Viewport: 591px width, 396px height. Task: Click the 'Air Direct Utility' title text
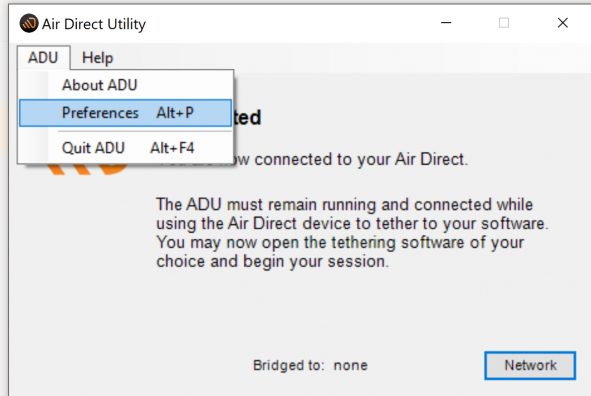click(x=94, y=24)
